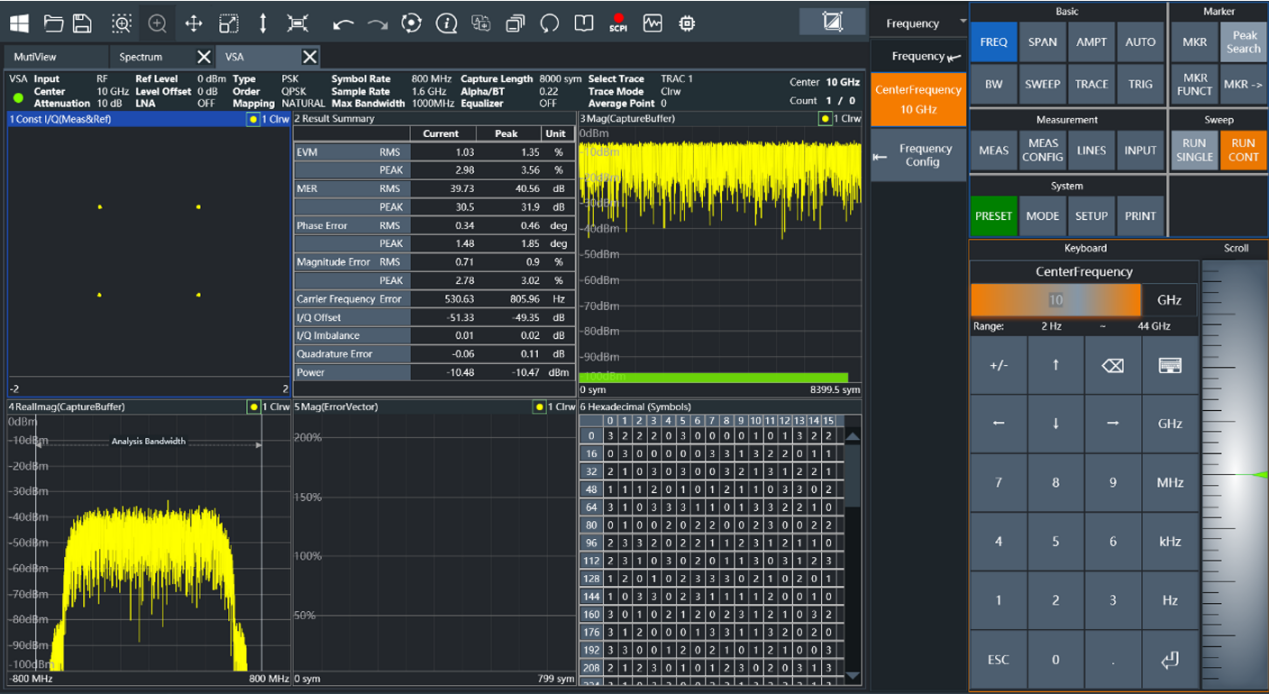Switch to the Spectrum tab
This screenshot has height=694, width=1269.
[x=141, y=57]
